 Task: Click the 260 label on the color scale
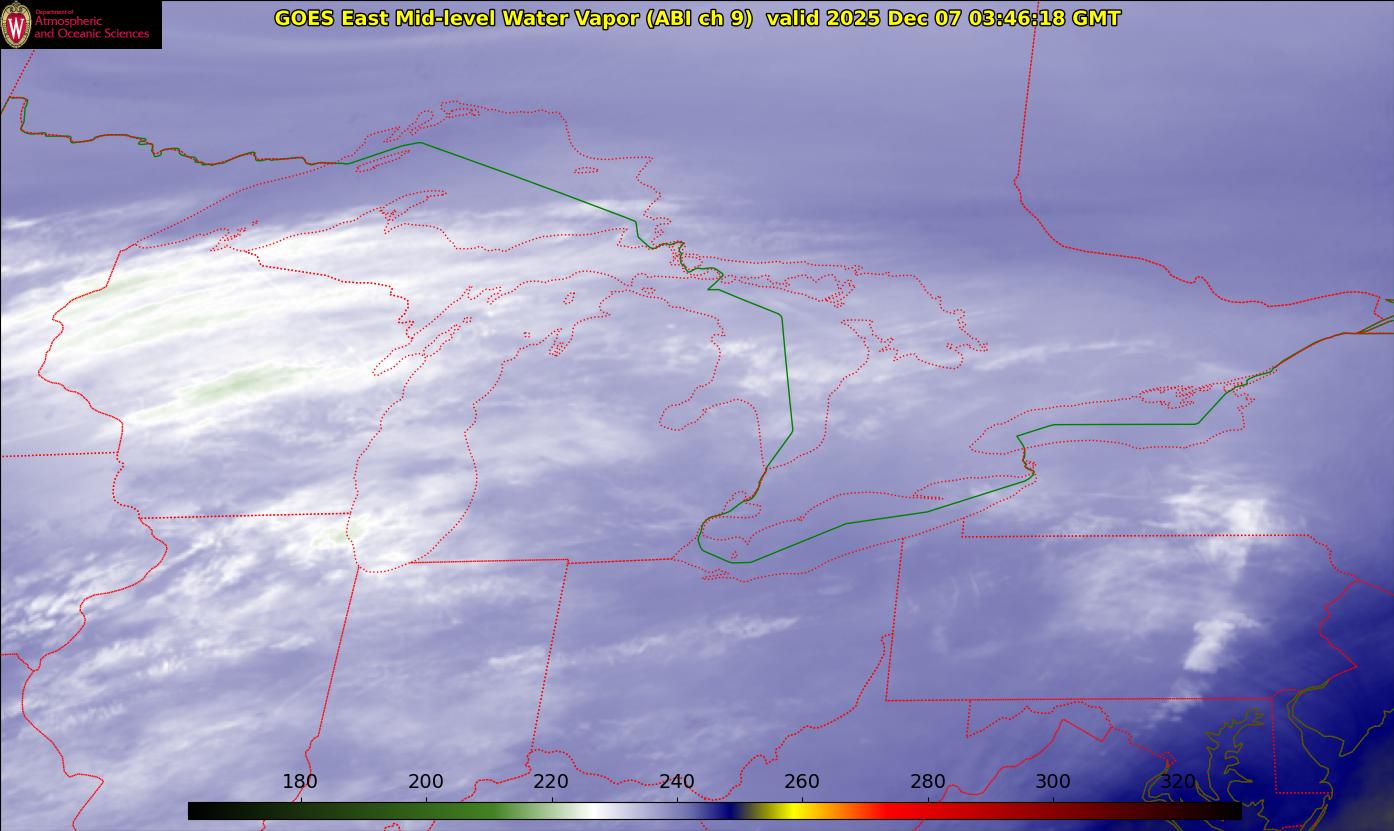(x=802, y=782)
